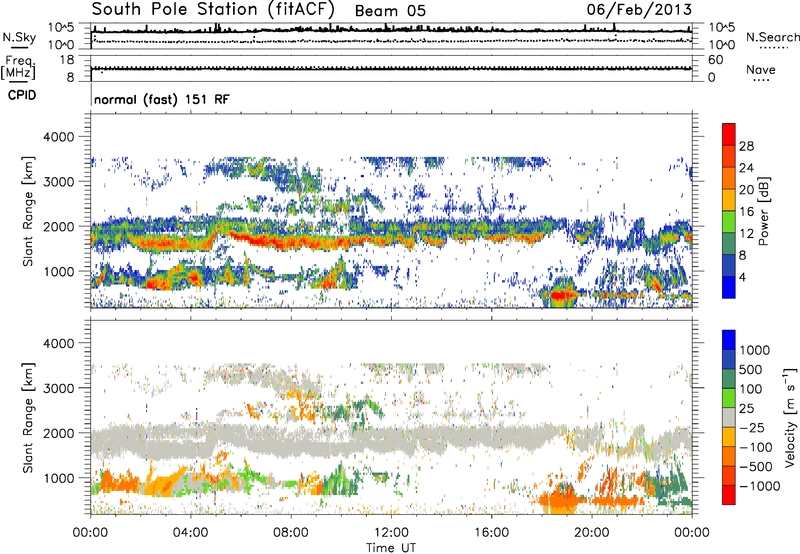Click the "24" tick on the Power colorbar
The width and height of the screenshot is (800, 554).
coord(746,168)
